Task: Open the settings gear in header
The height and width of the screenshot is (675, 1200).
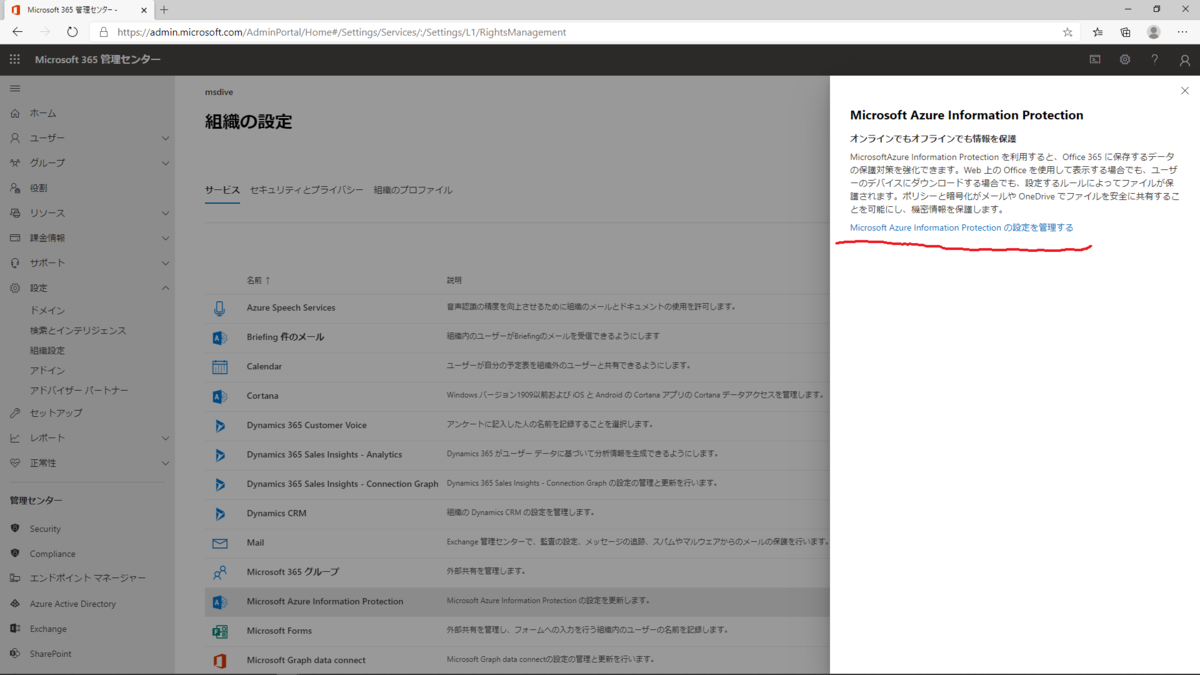Action: [1125, 60]
